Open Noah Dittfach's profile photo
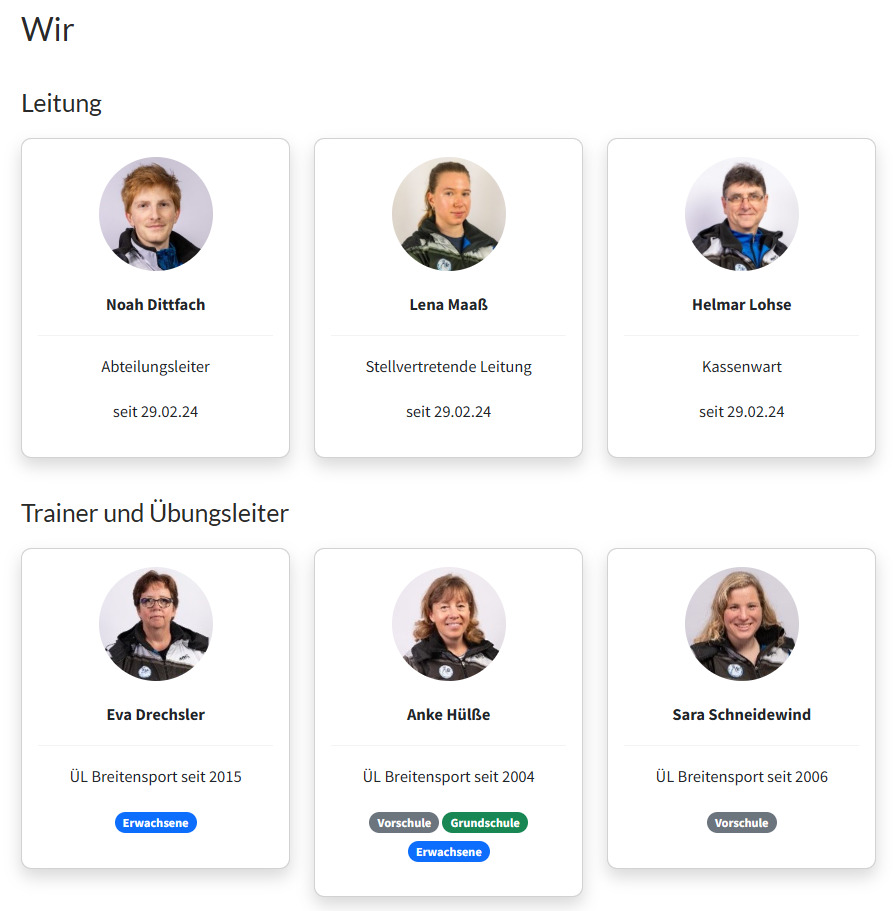Screen dimensions: 893x911 (x=156, y=214)
